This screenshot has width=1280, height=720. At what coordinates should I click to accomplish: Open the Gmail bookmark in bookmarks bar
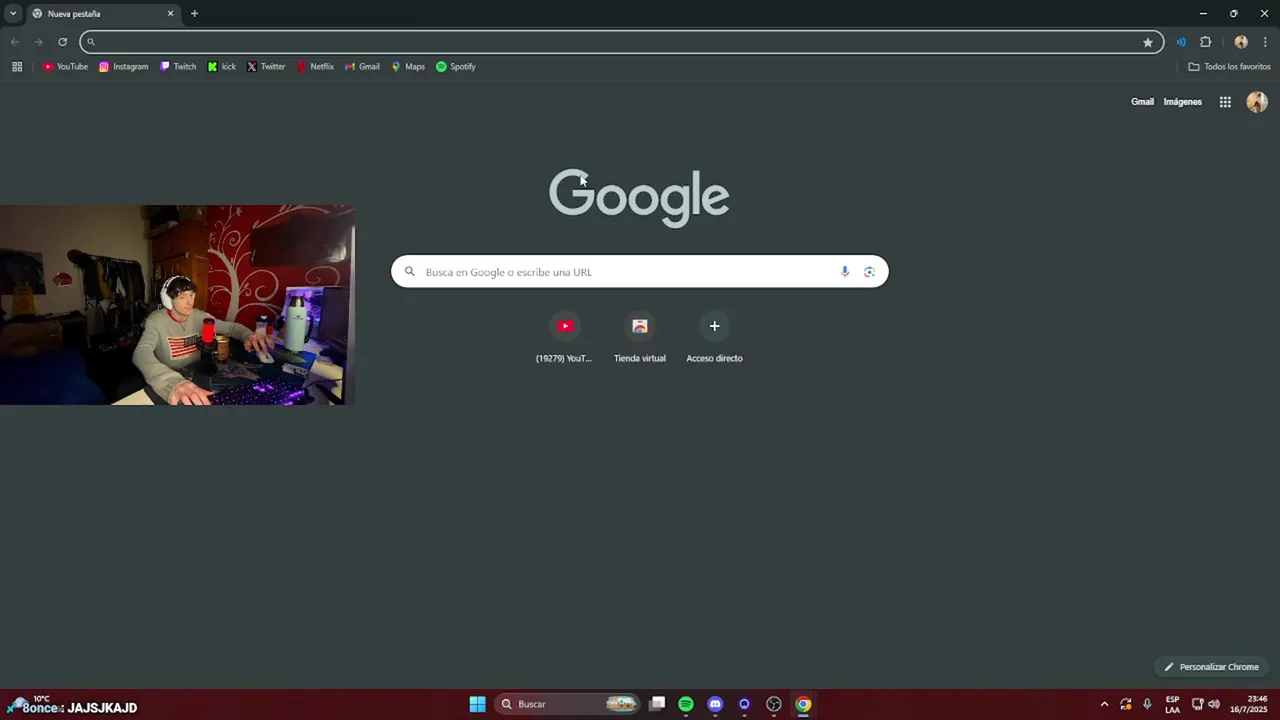point(362,67)
